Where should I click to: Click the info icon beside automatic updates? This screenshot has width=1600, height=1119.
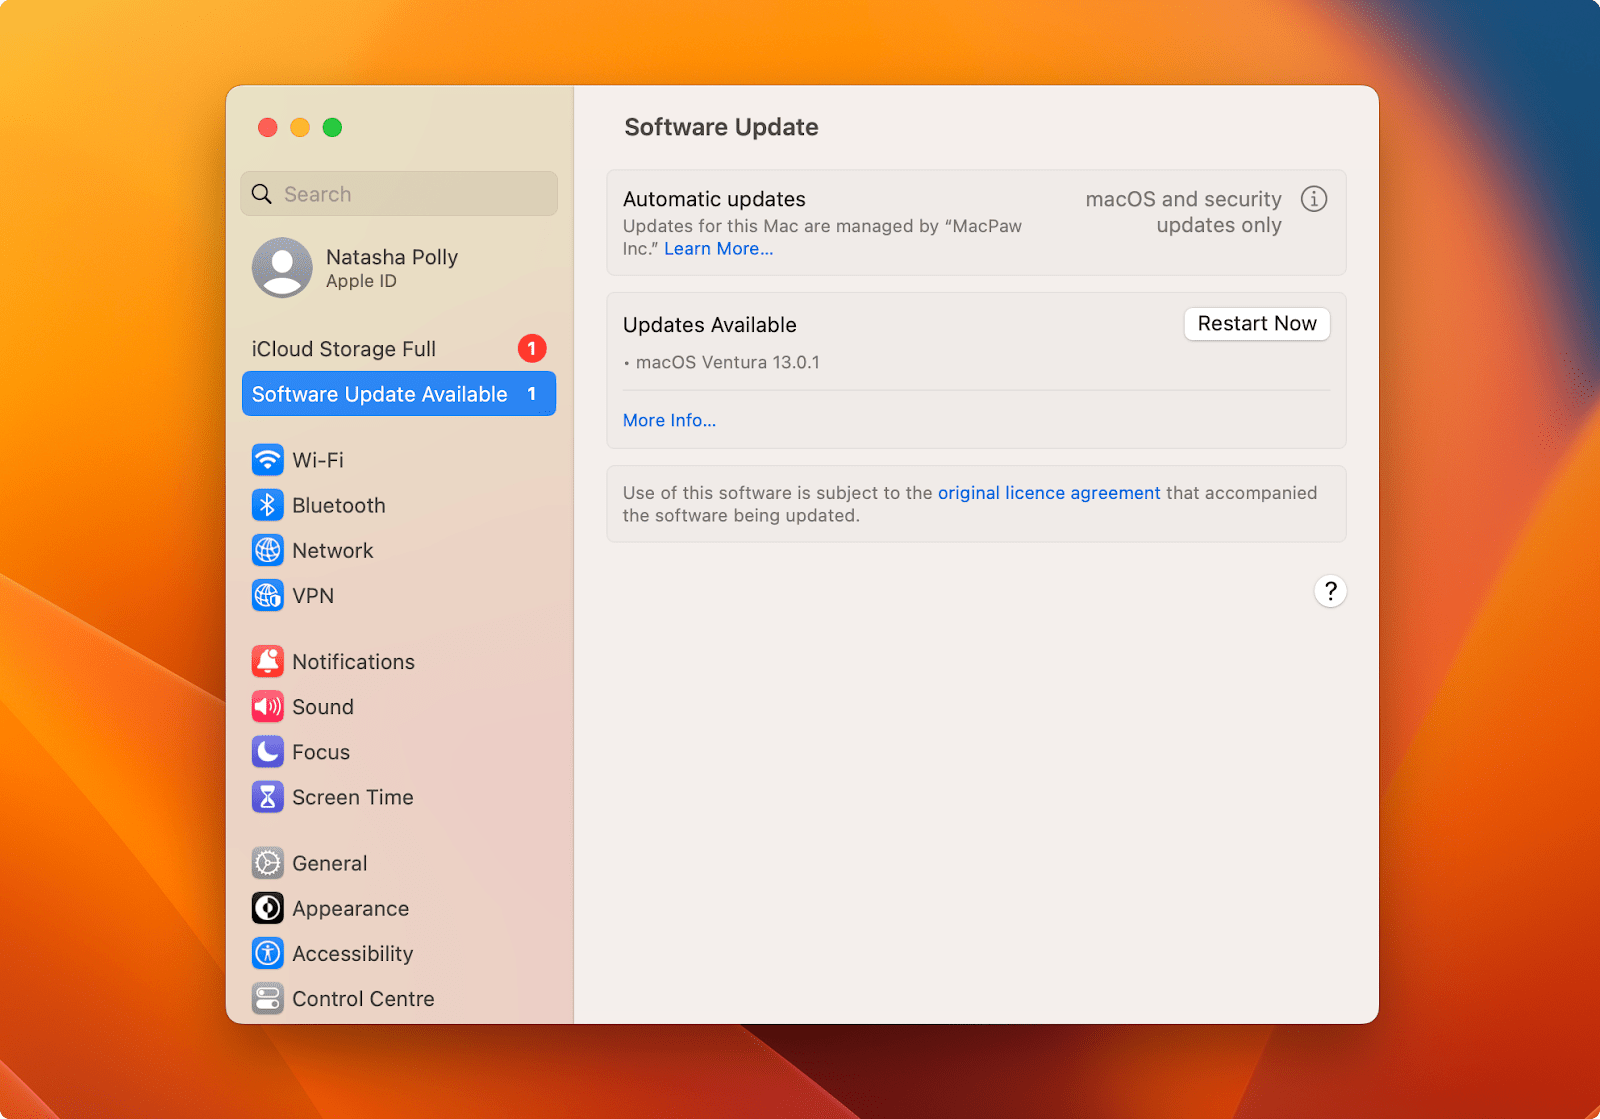[x=1313, y=199]
